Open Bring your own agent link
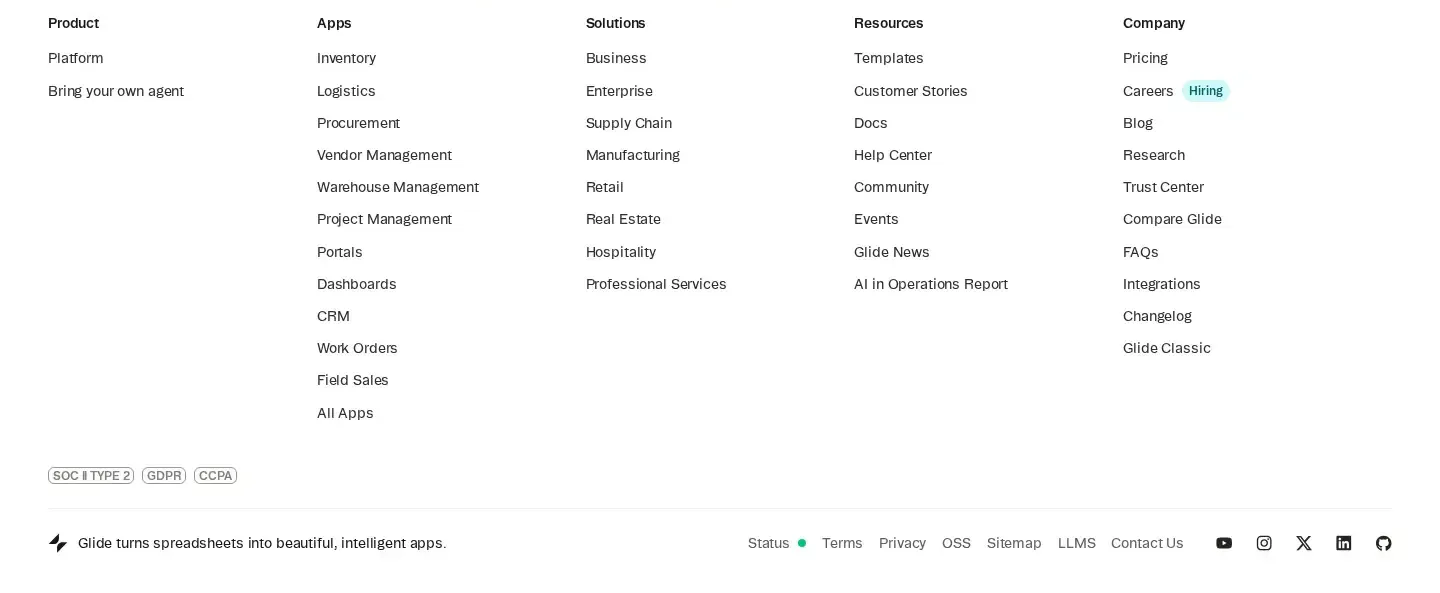Viewport: 1440px width, 593px height. coord(116,91)
